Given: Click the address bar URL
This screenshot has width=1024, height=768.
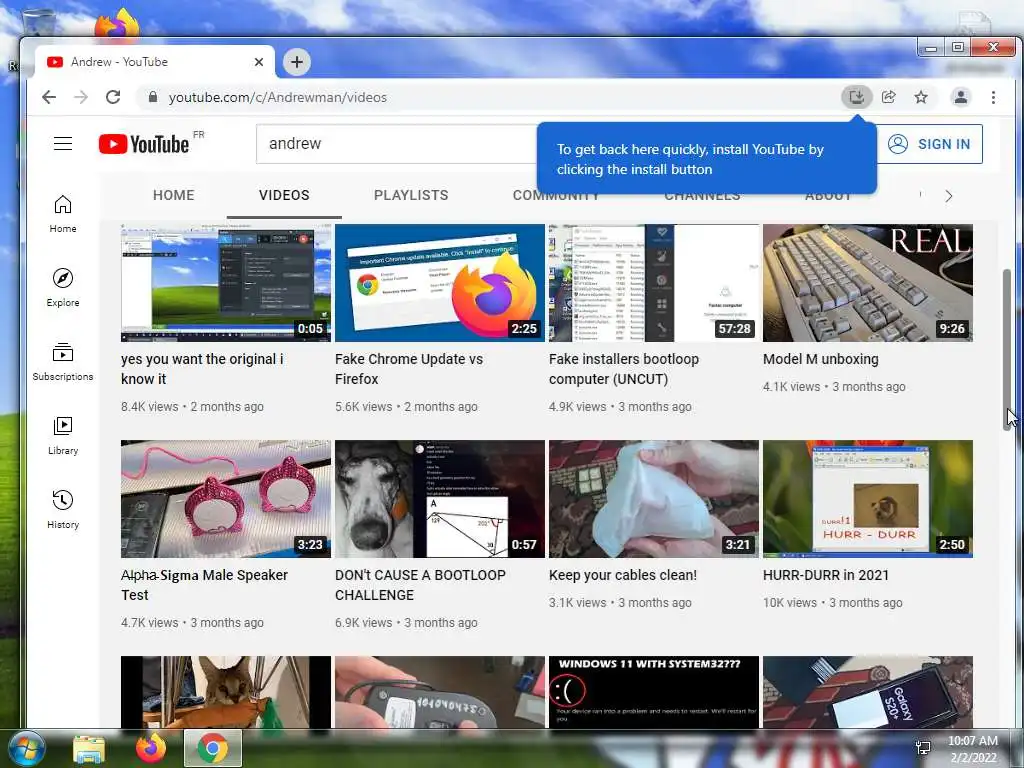Looking at the screenshot, I should (x=278, y=97).
